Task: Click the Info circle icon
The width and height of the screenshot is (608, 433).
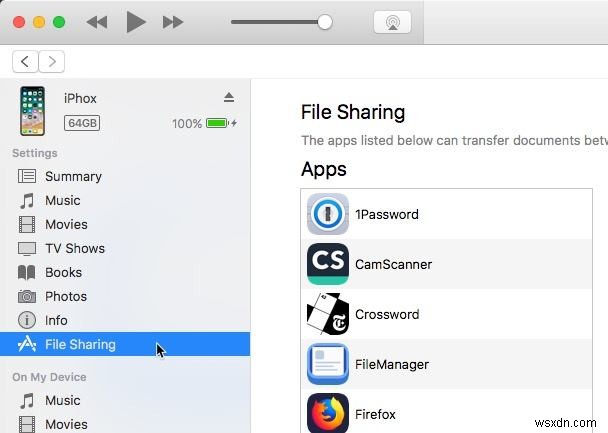Action: click(x=27, y=321)
